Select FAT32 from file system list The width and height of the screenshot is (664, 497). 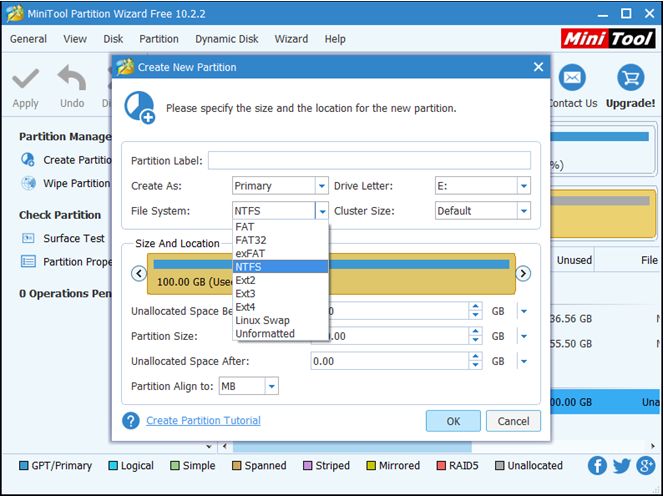coord(280,240)
